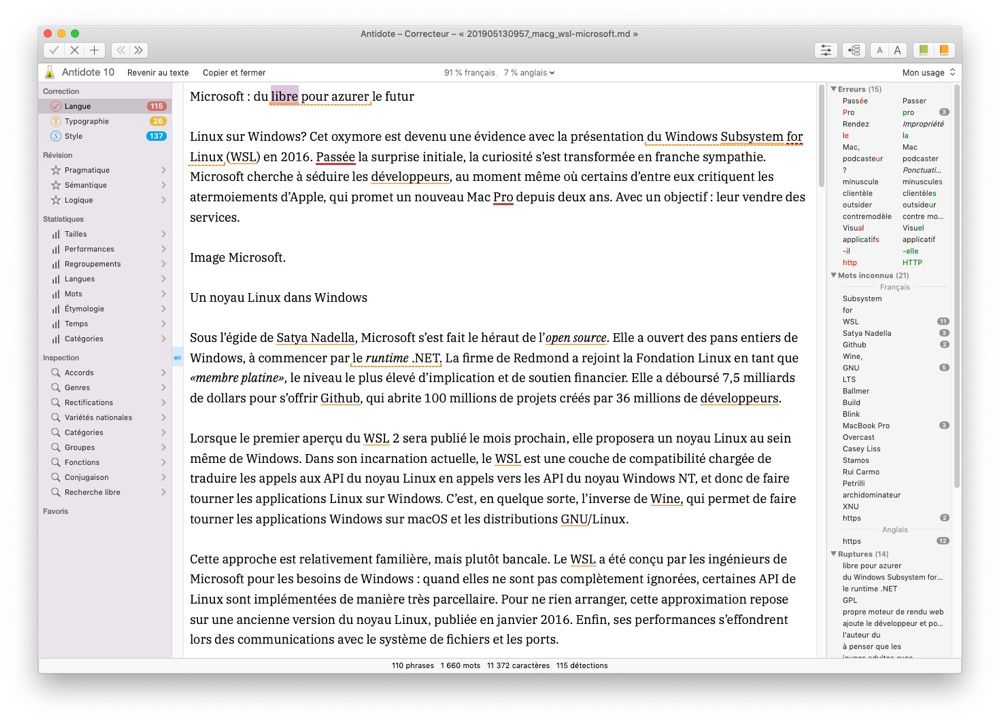The image size is (1000, 724).
Task: Collapse the Mots inconnus (21) section
Action: 834,276
